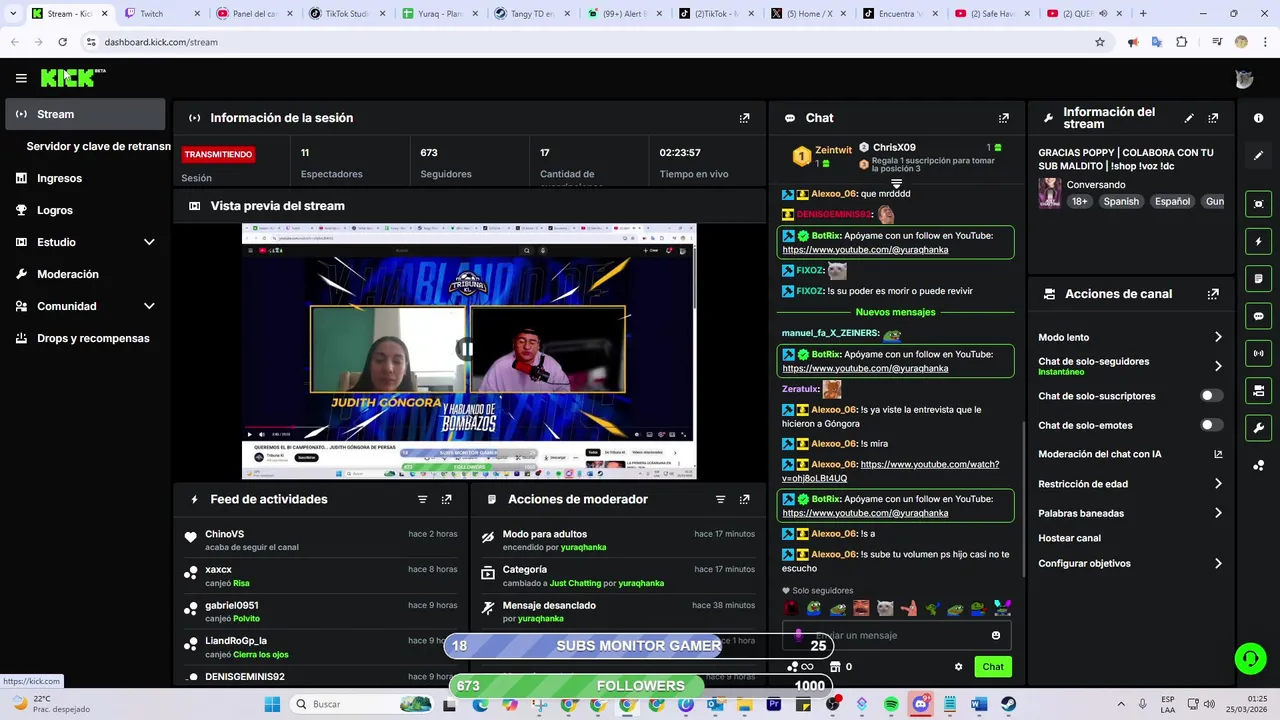Screen dimensions: 1280x720
Task: Open the emoji picker in chat input
Action: point(996,635)
